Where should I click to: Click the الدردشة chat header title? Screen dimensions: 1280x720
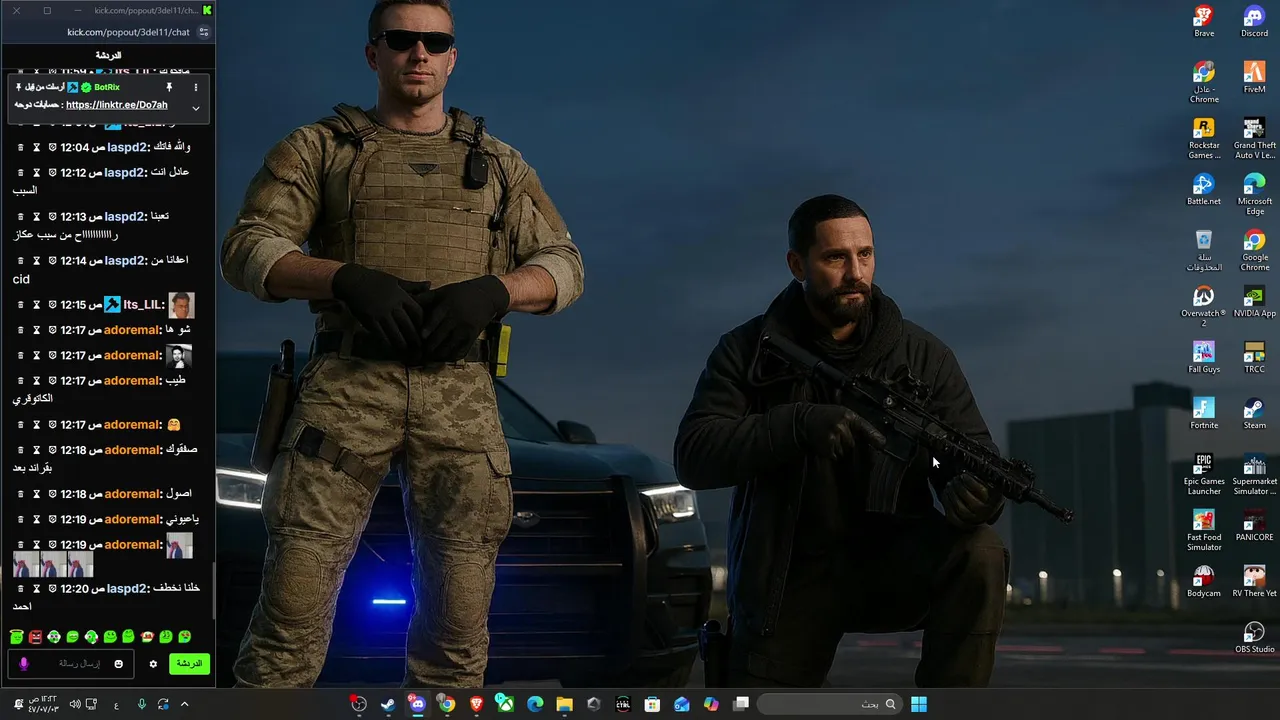coord(108,55)
